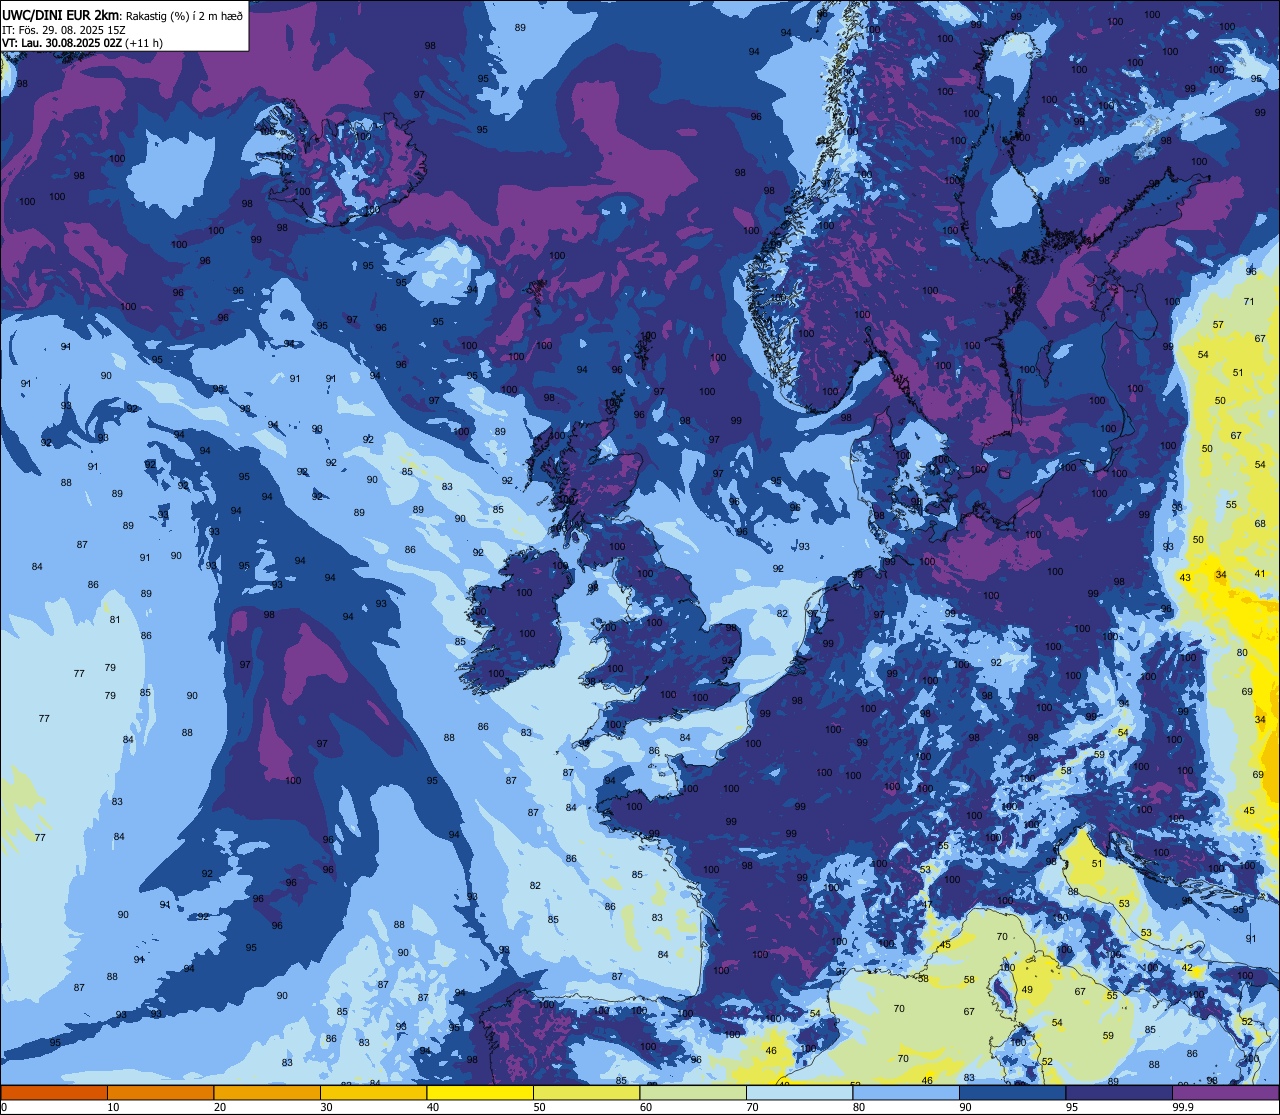This screenshot has width=1280, height=1115.
Task: Click the legend tick label 70
Action: pos(752,1107)
